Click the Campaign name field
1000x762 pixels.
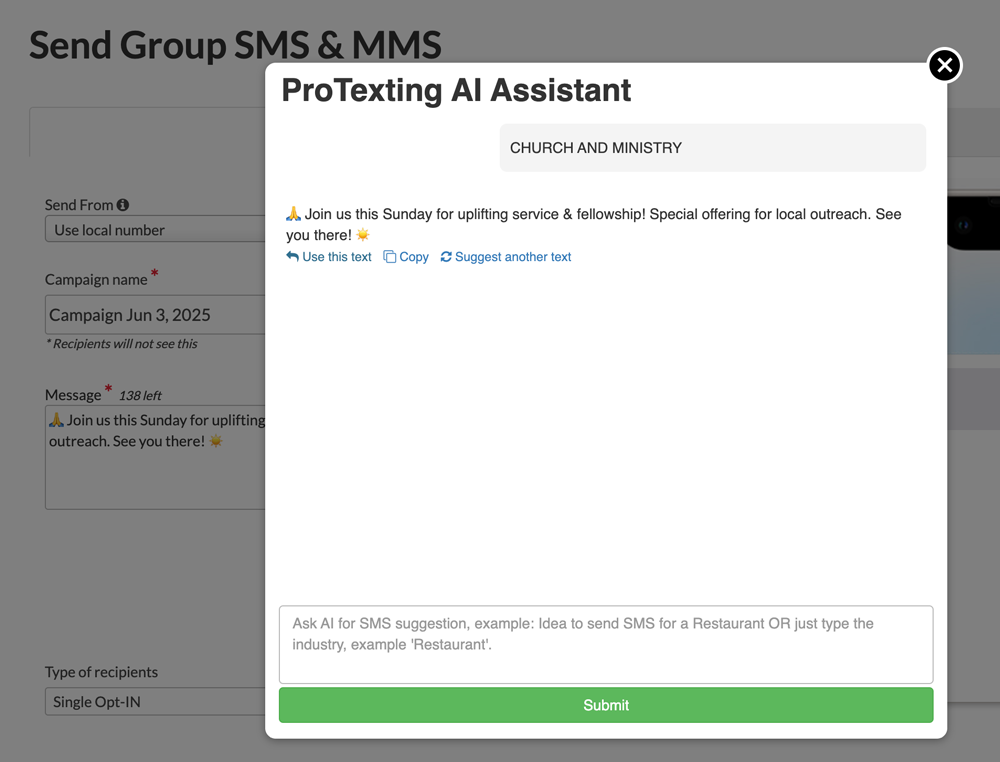coord(156,314)
